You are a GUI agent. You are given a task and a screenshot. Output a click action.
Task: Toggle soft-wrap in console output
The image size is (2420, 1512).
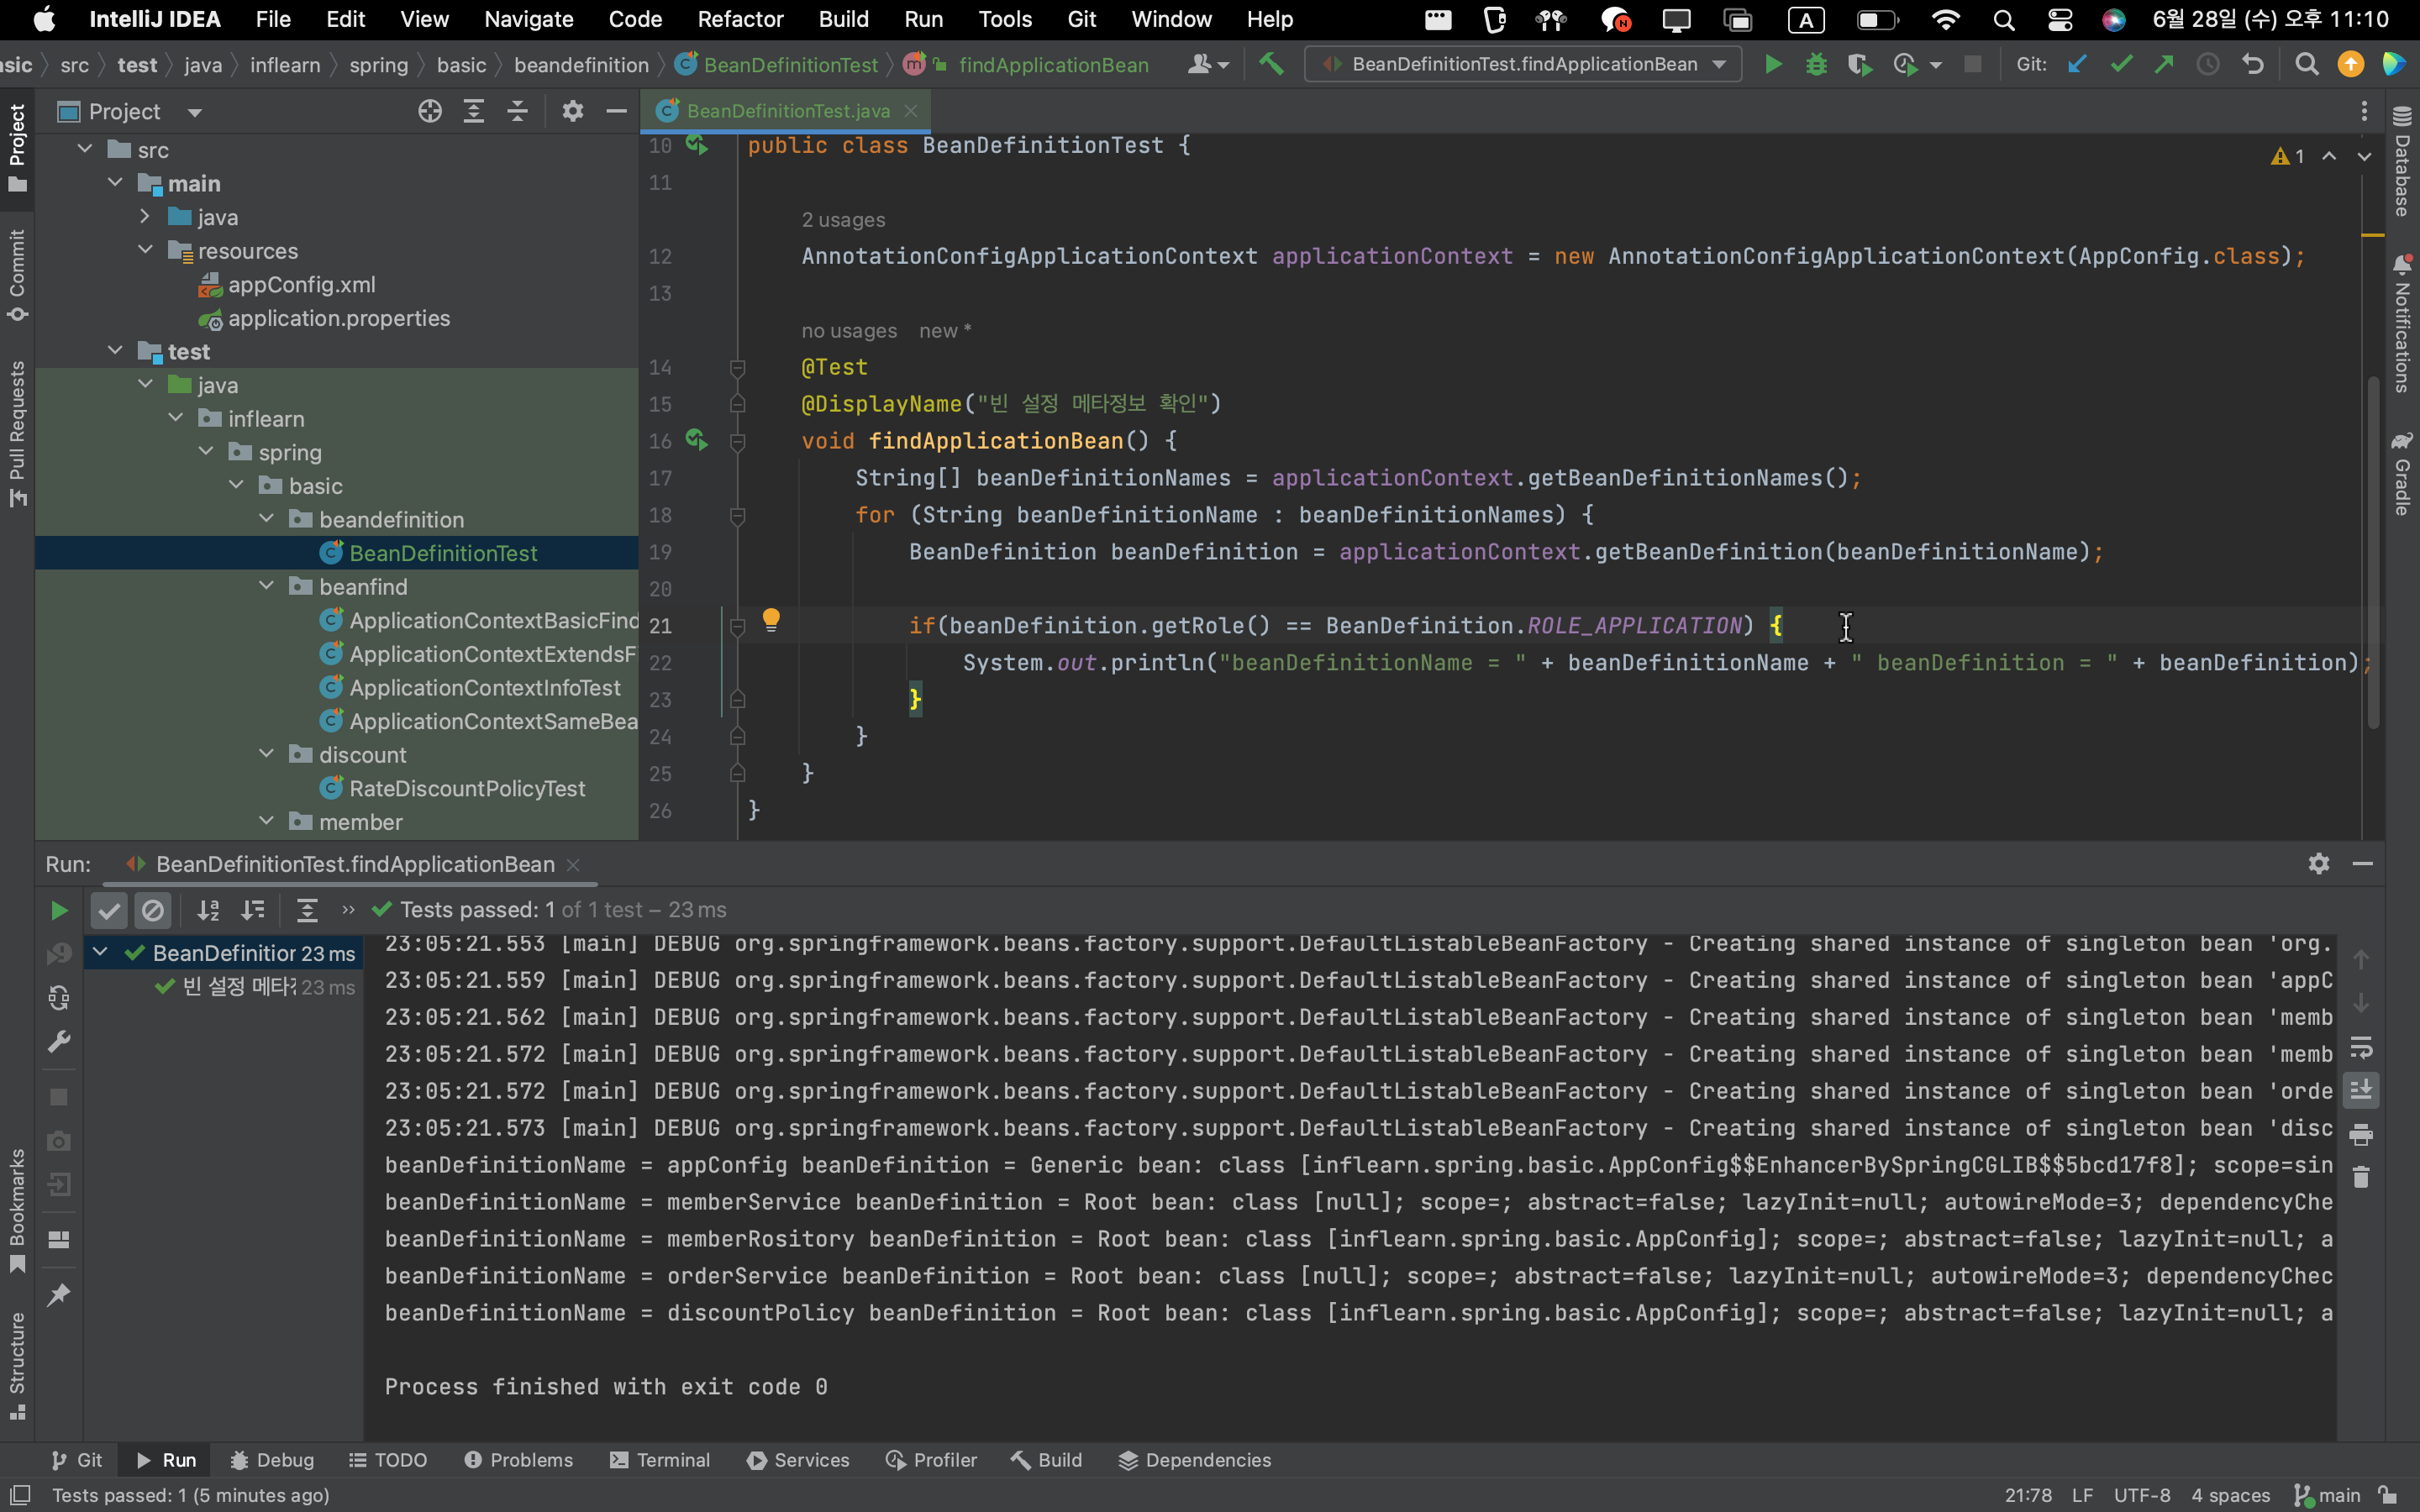click(x=2361, y=1048)
